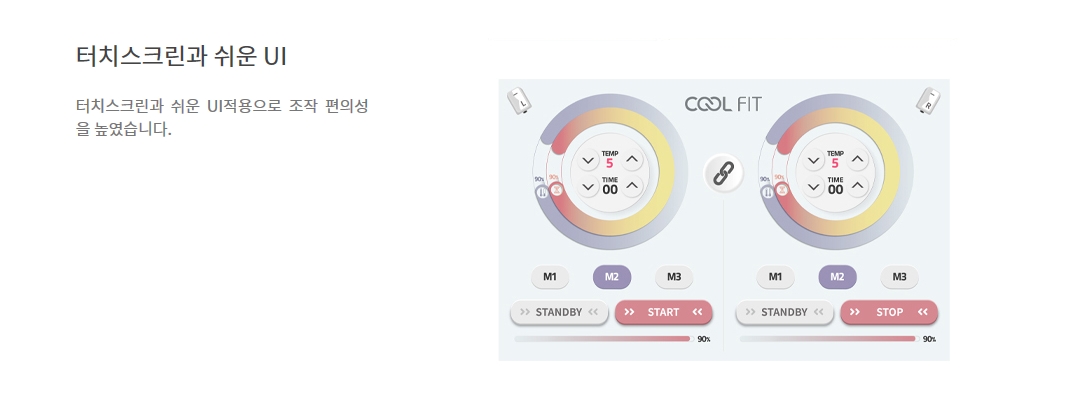Select M3 preset in left panel
Viewport: 1090px width, 409px height.
point(674,277)
